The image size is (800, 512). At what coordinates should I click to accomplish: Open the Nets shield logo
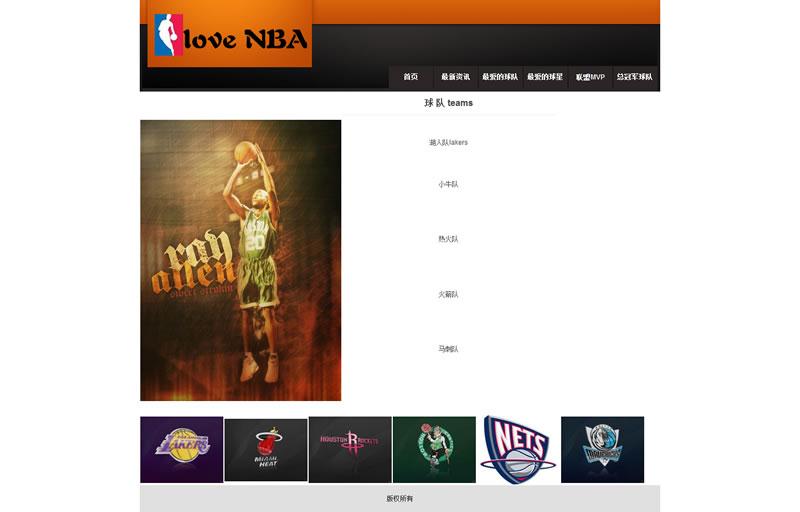518,449
